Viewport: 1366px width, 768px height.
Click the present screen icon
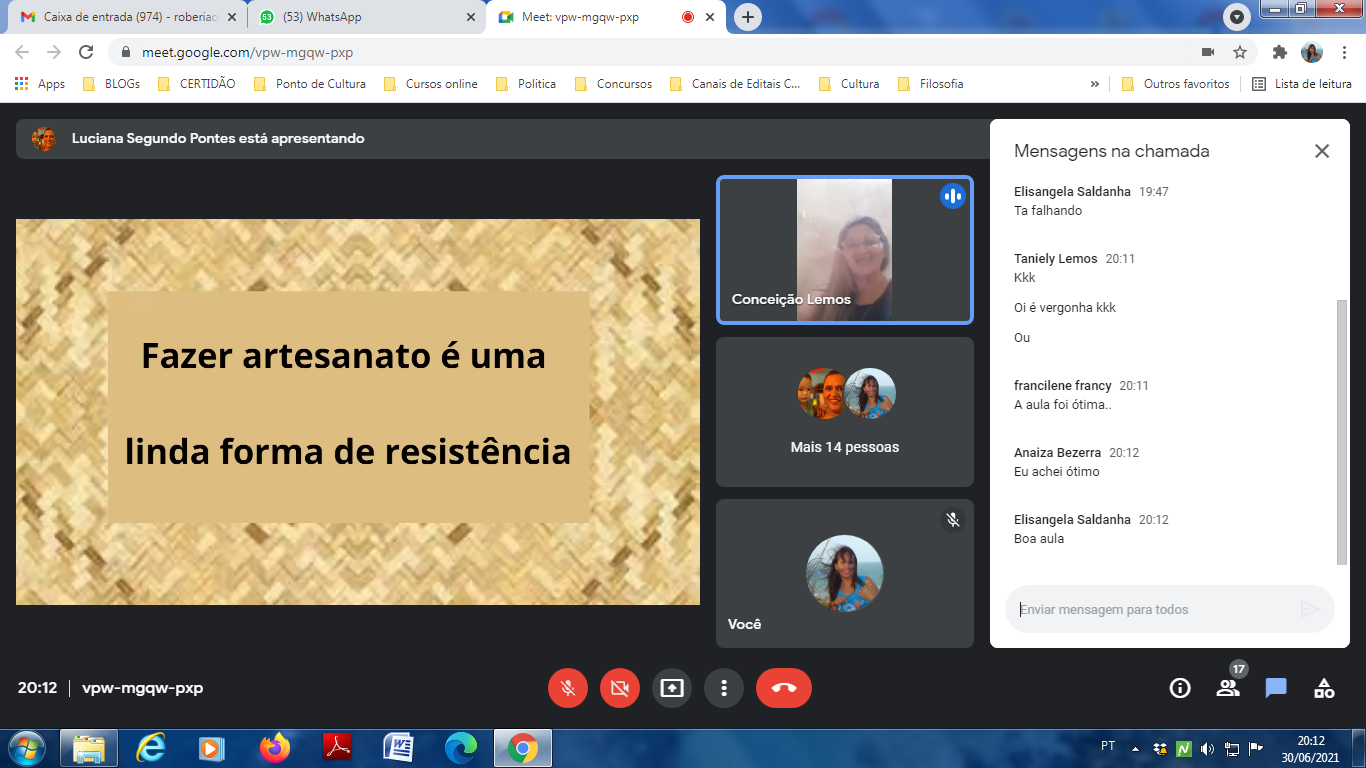coord(672,688)
